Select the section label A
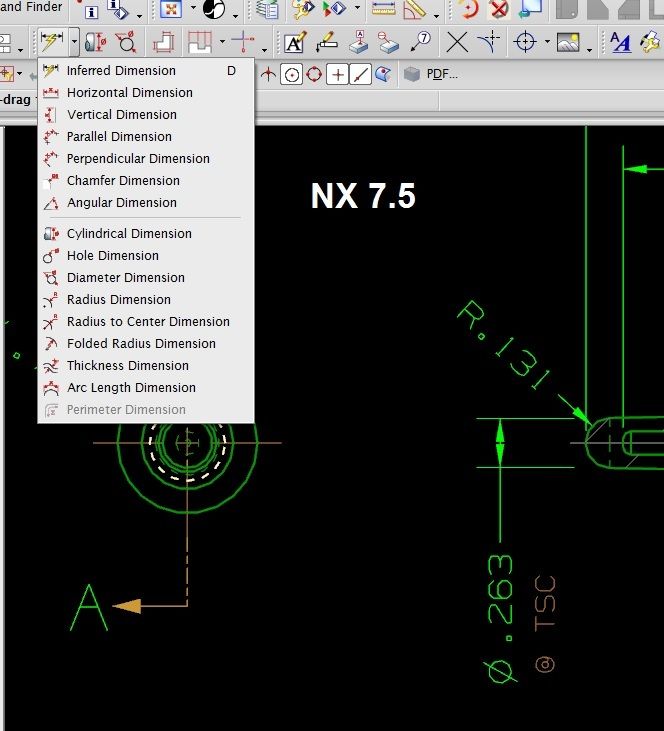This screenshot has height=731, width=664. point(89,608)
